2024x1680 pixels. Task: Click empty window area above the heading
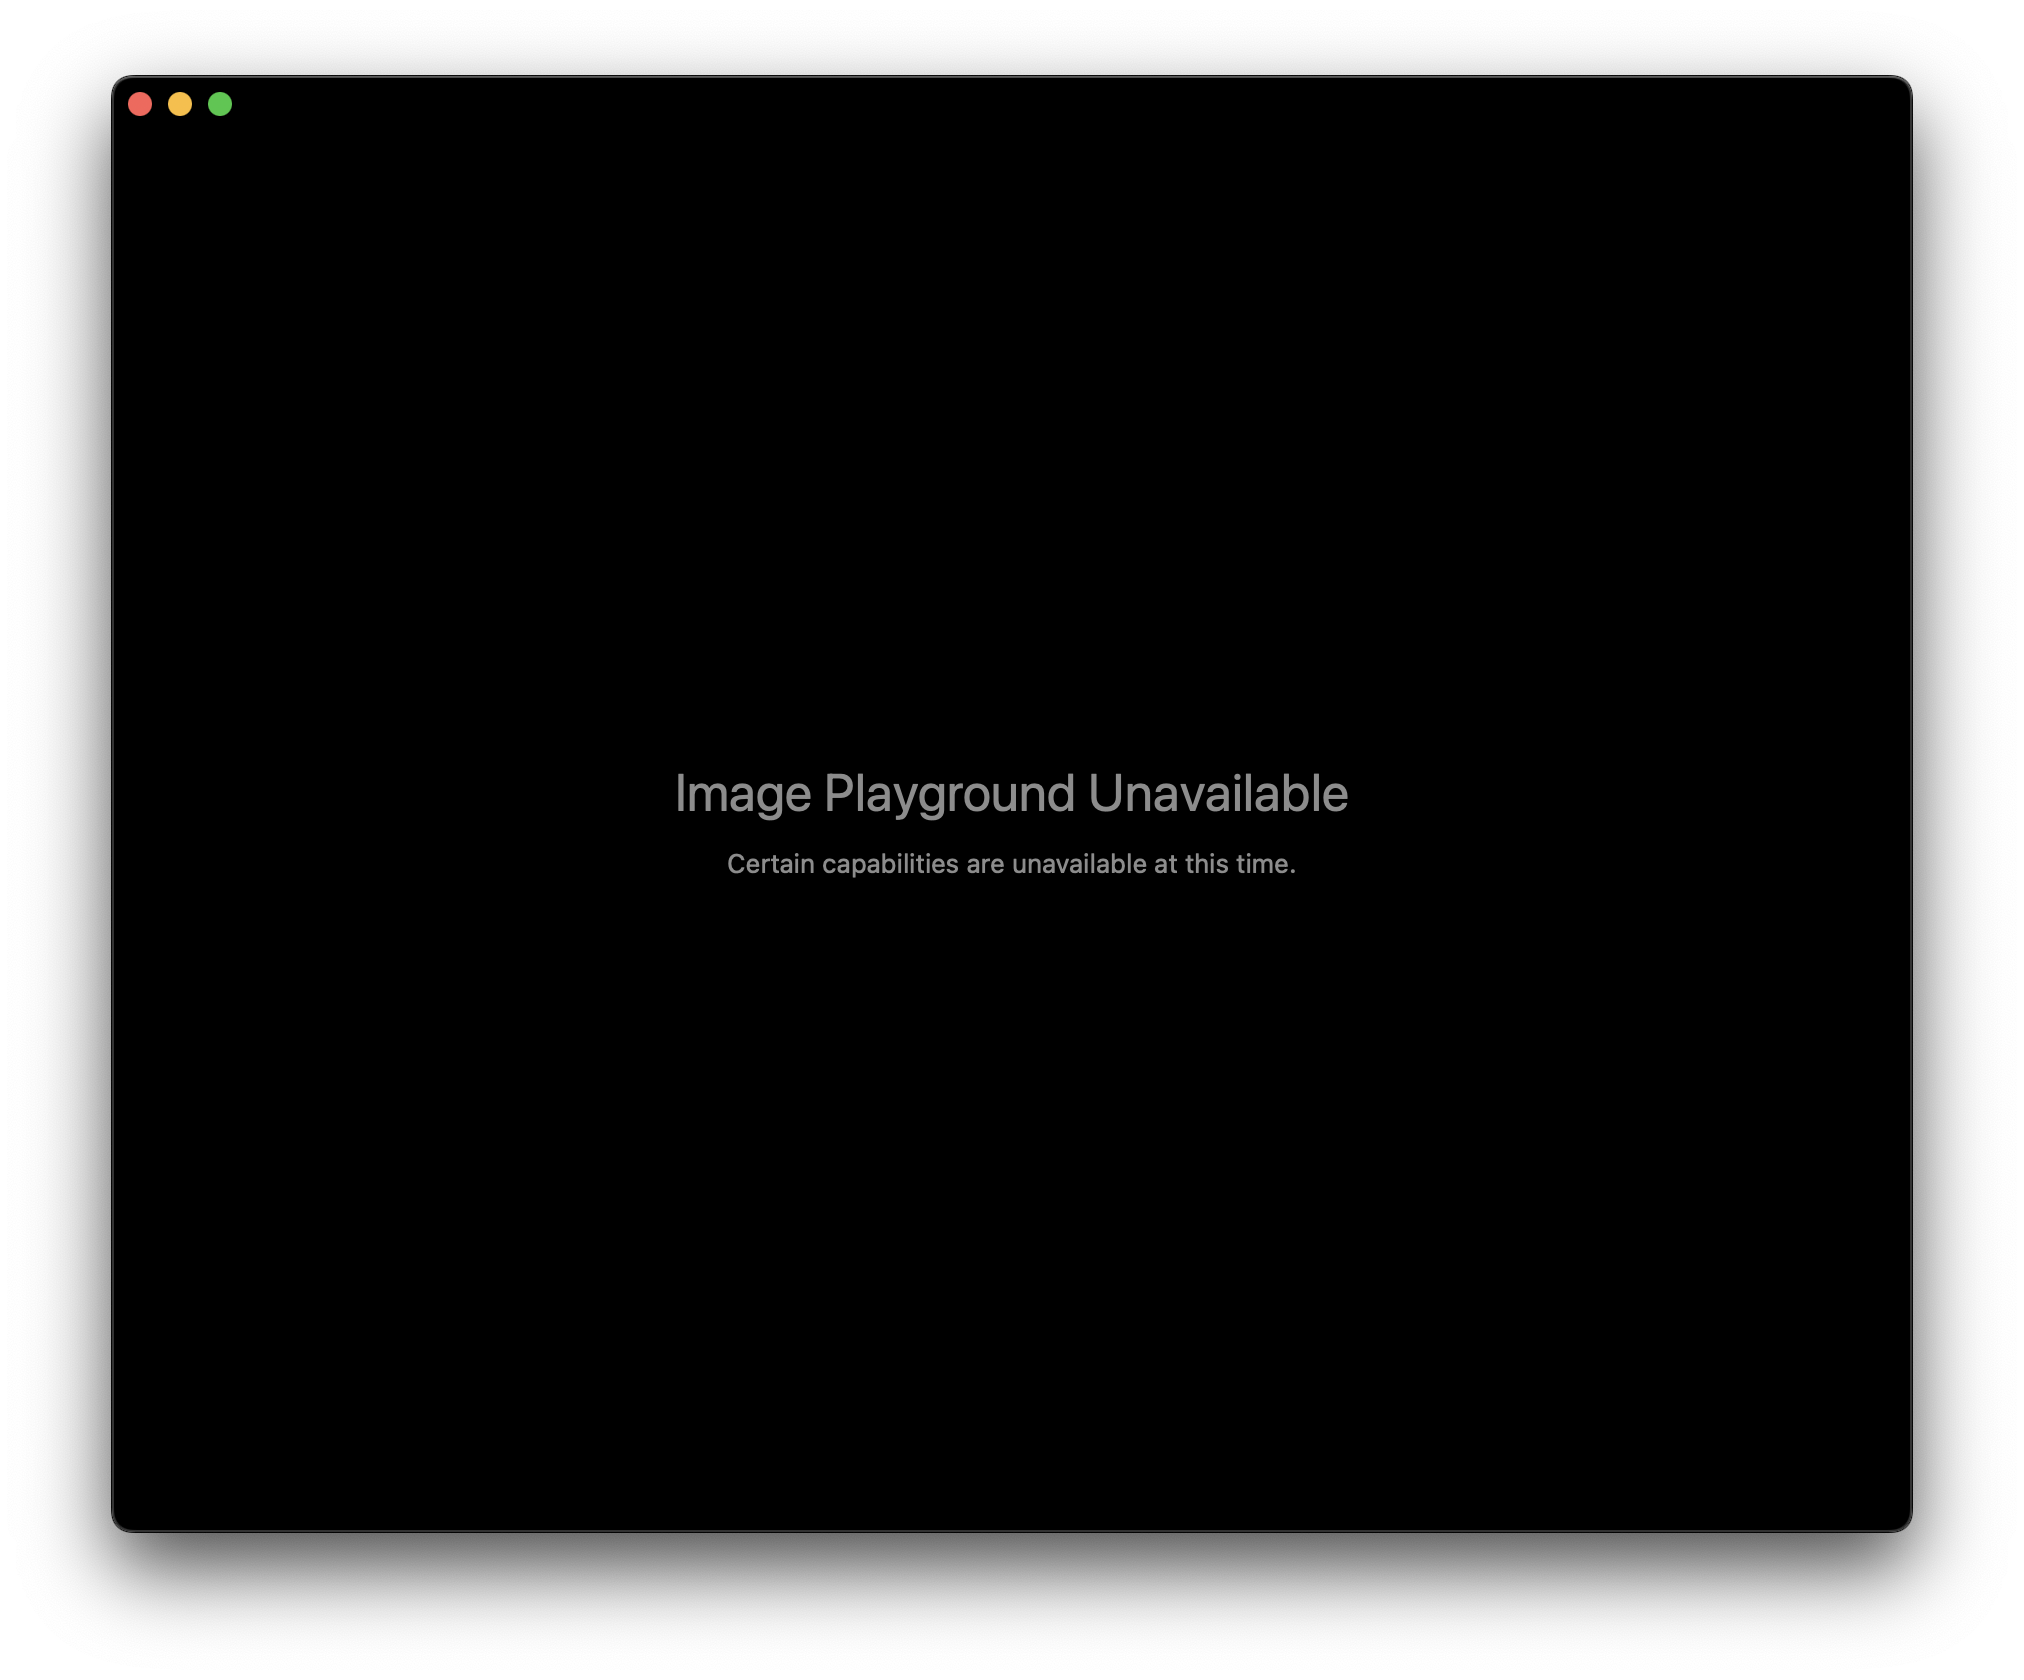pyautogui.click(x=1011, y=450)
